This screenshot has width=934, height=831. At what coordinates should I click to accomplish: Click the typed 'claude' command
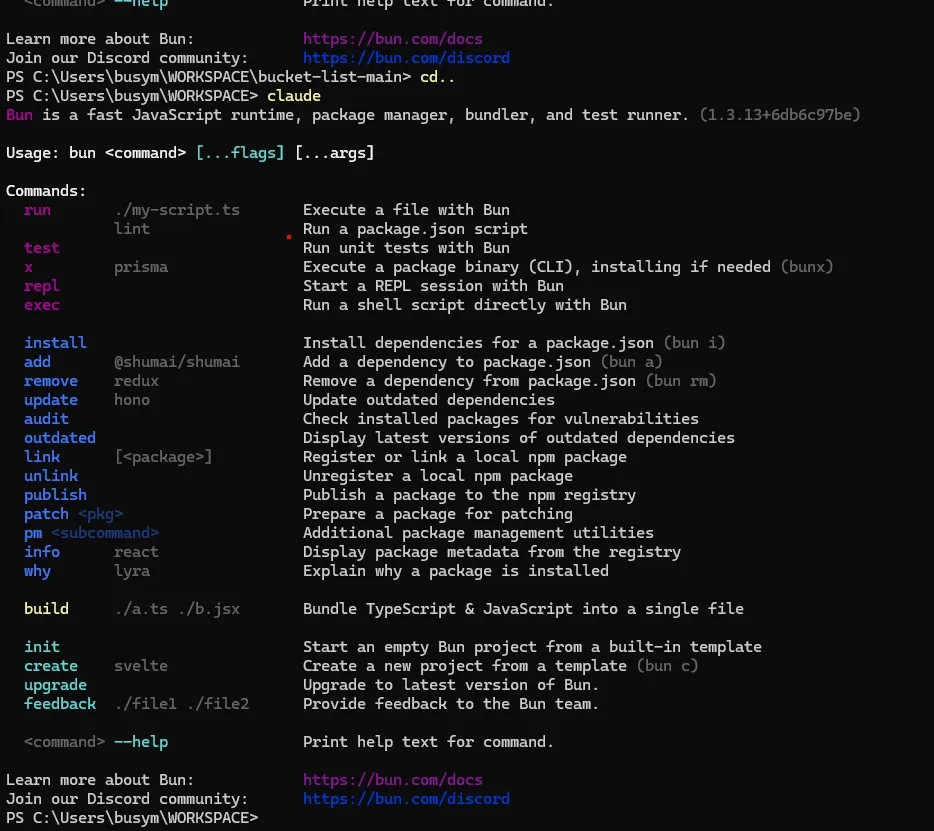click(x=294, y=96)
